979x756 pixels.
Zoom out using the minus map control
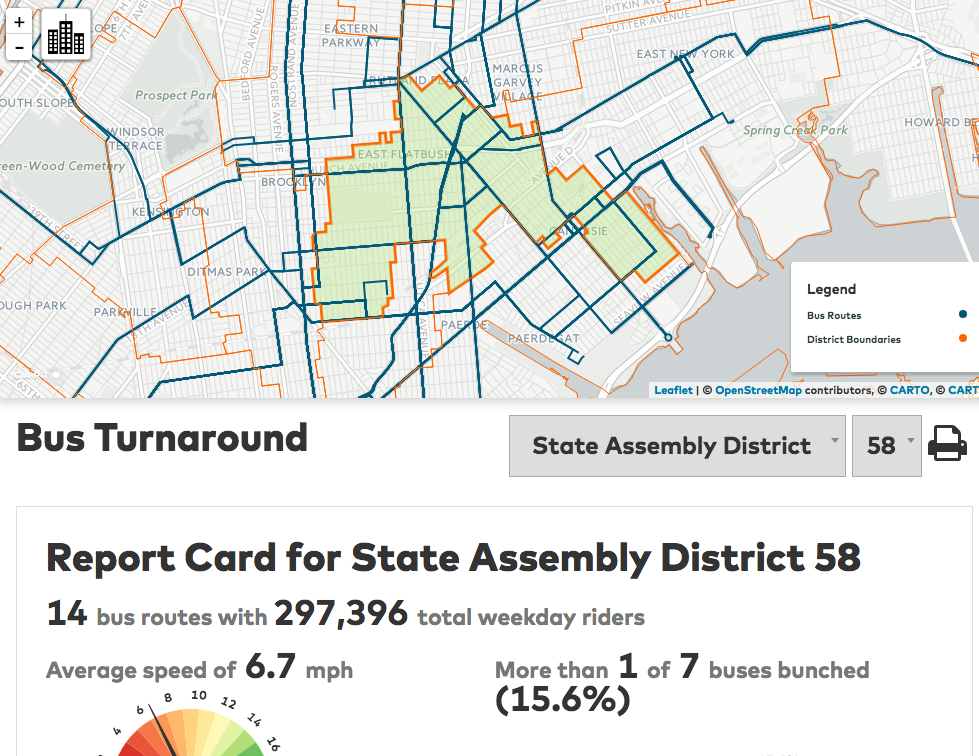click(19, 47)
